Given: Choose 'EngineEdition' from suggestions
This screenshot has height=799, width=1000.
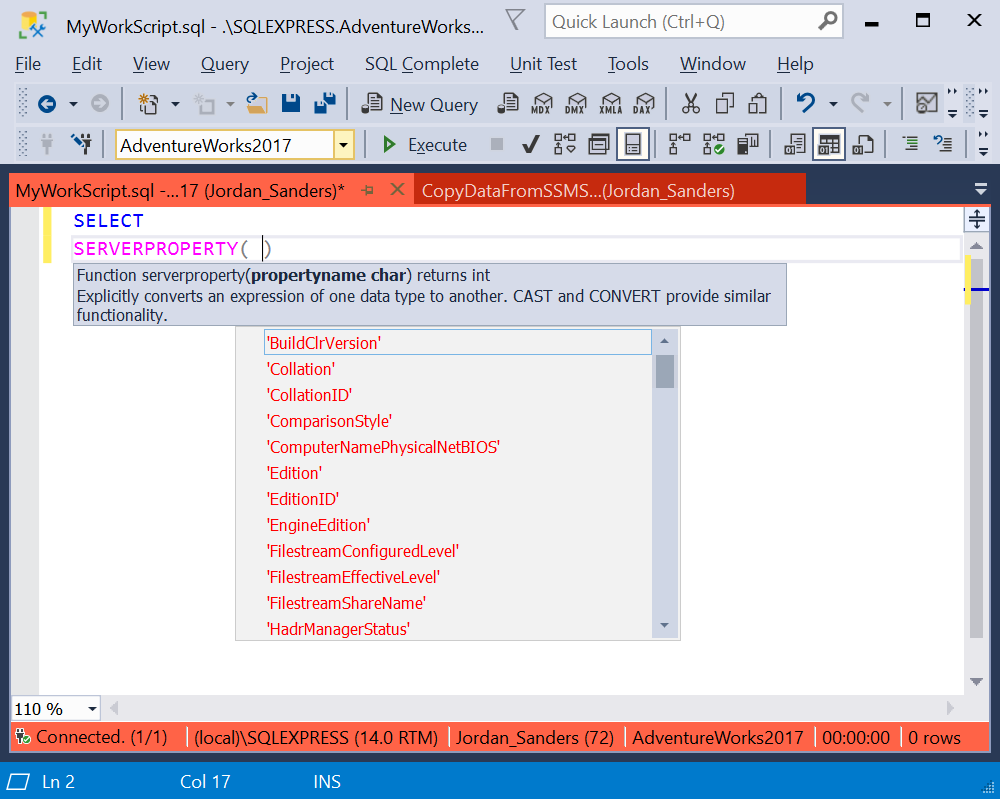Looking at the screenshot, I should [x=457, y=525].
